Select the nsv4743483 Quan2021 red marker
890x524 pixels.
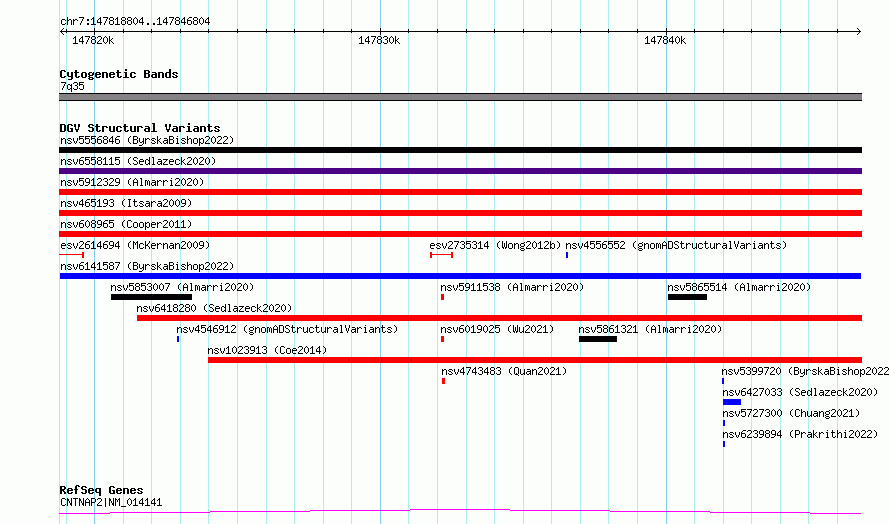[443, 382]
